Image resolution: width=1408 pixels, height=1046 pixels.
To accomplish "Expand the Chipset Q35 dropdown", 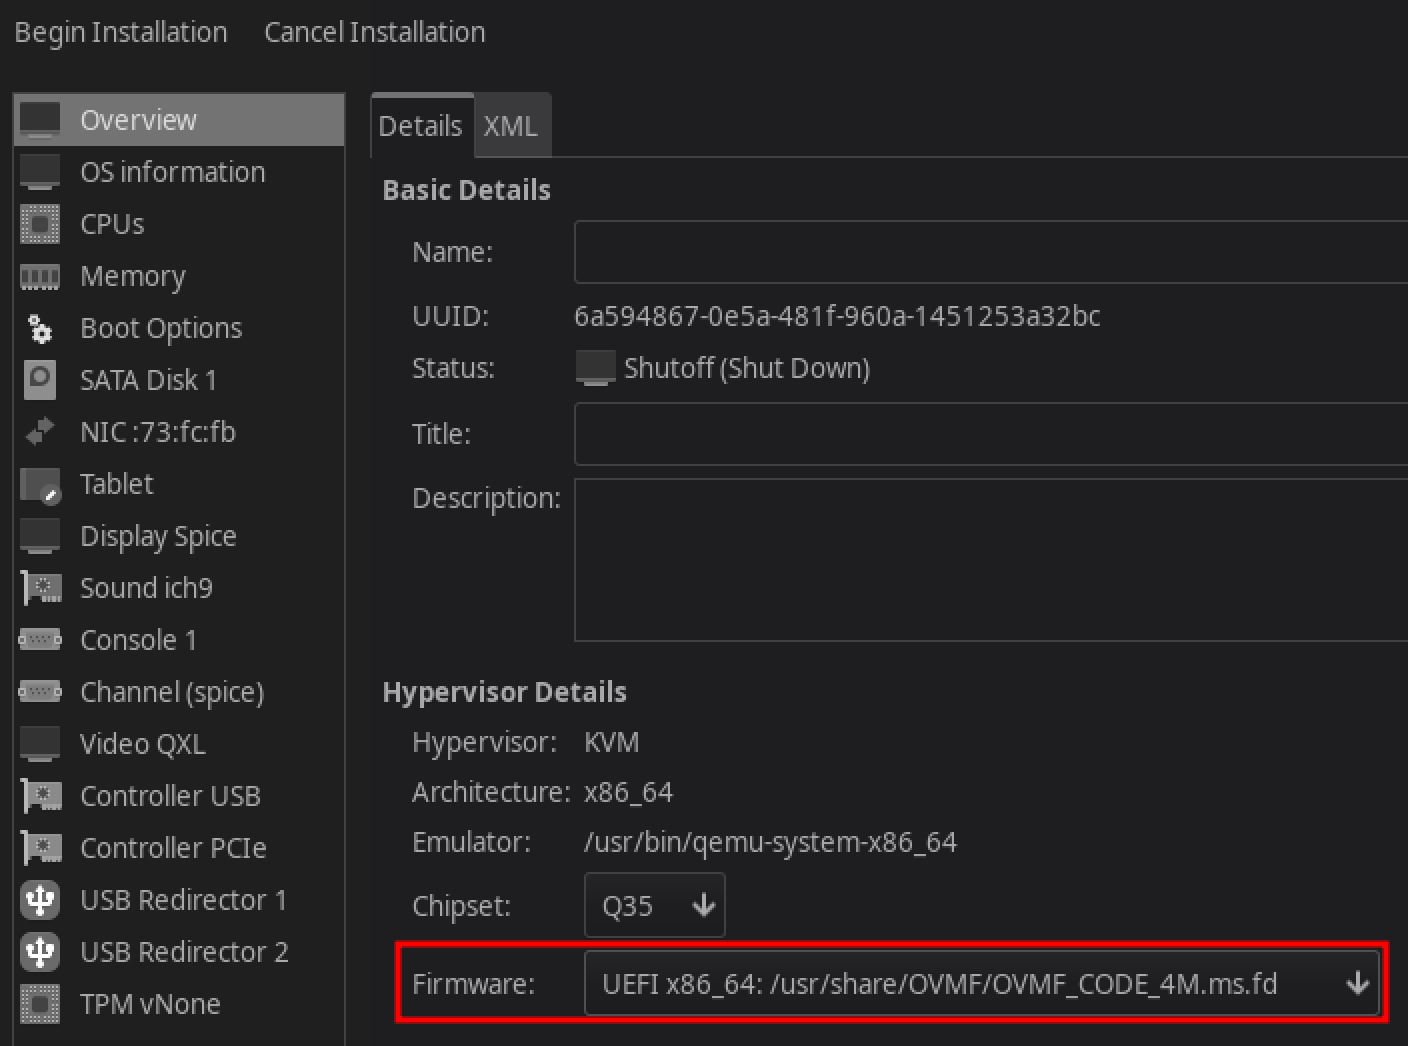I will pyautogui.click(x=654, y=906).
